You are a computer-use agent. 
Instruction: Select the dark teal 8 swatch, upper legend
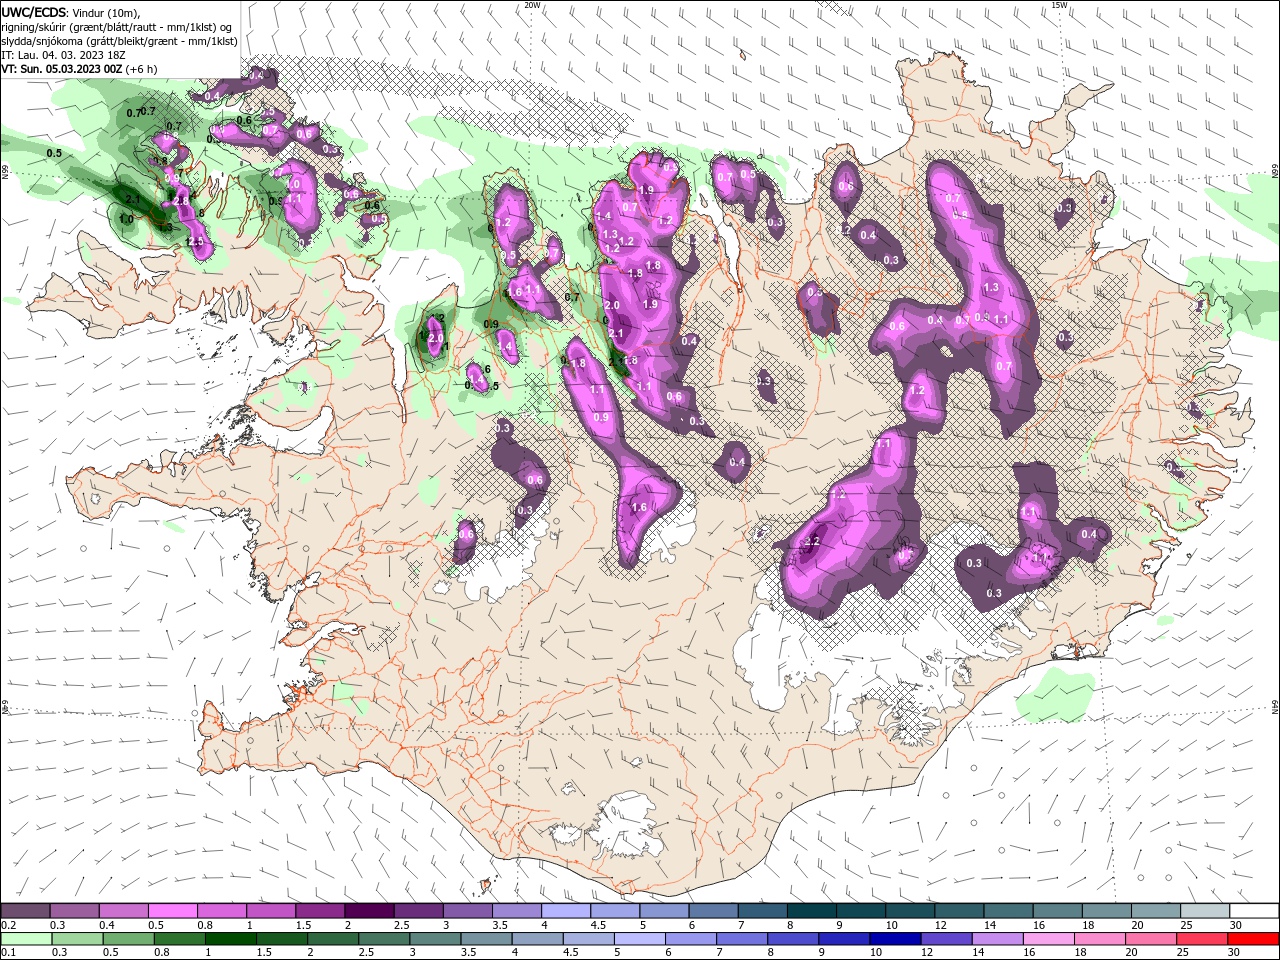[x=812, y=910]
